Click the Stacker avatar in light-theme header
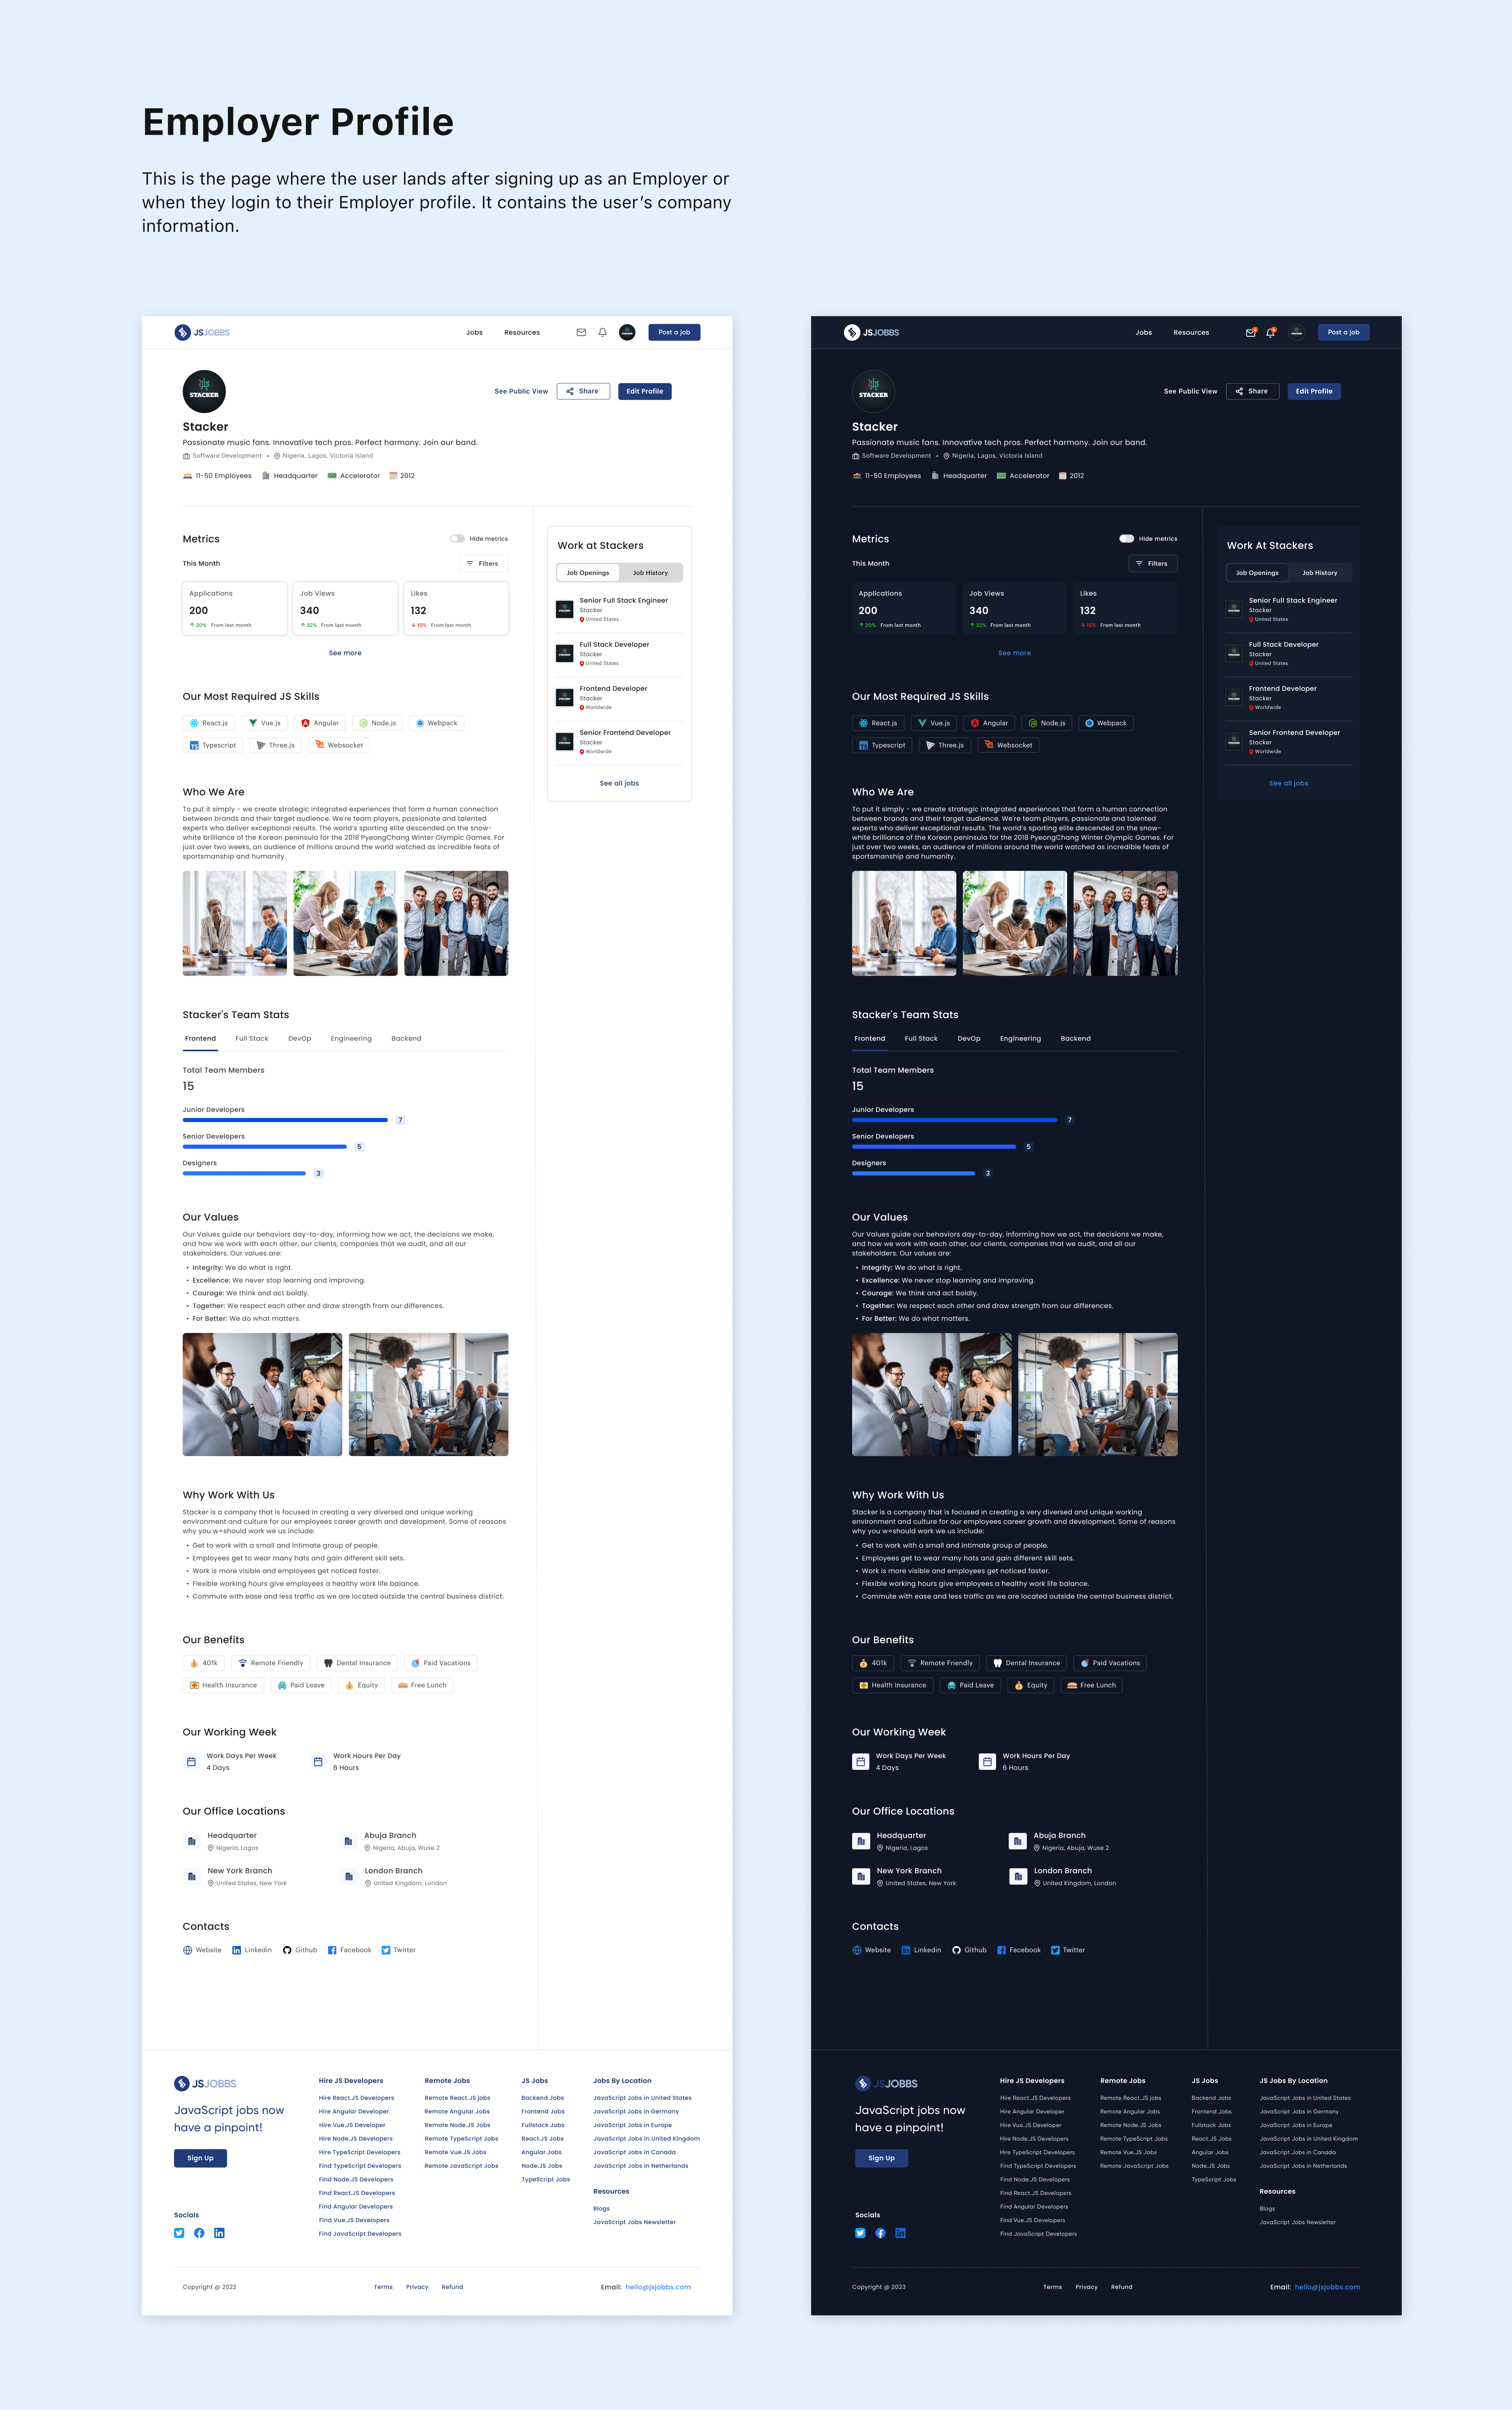The image size is (1512, 2410). (627, 332)
